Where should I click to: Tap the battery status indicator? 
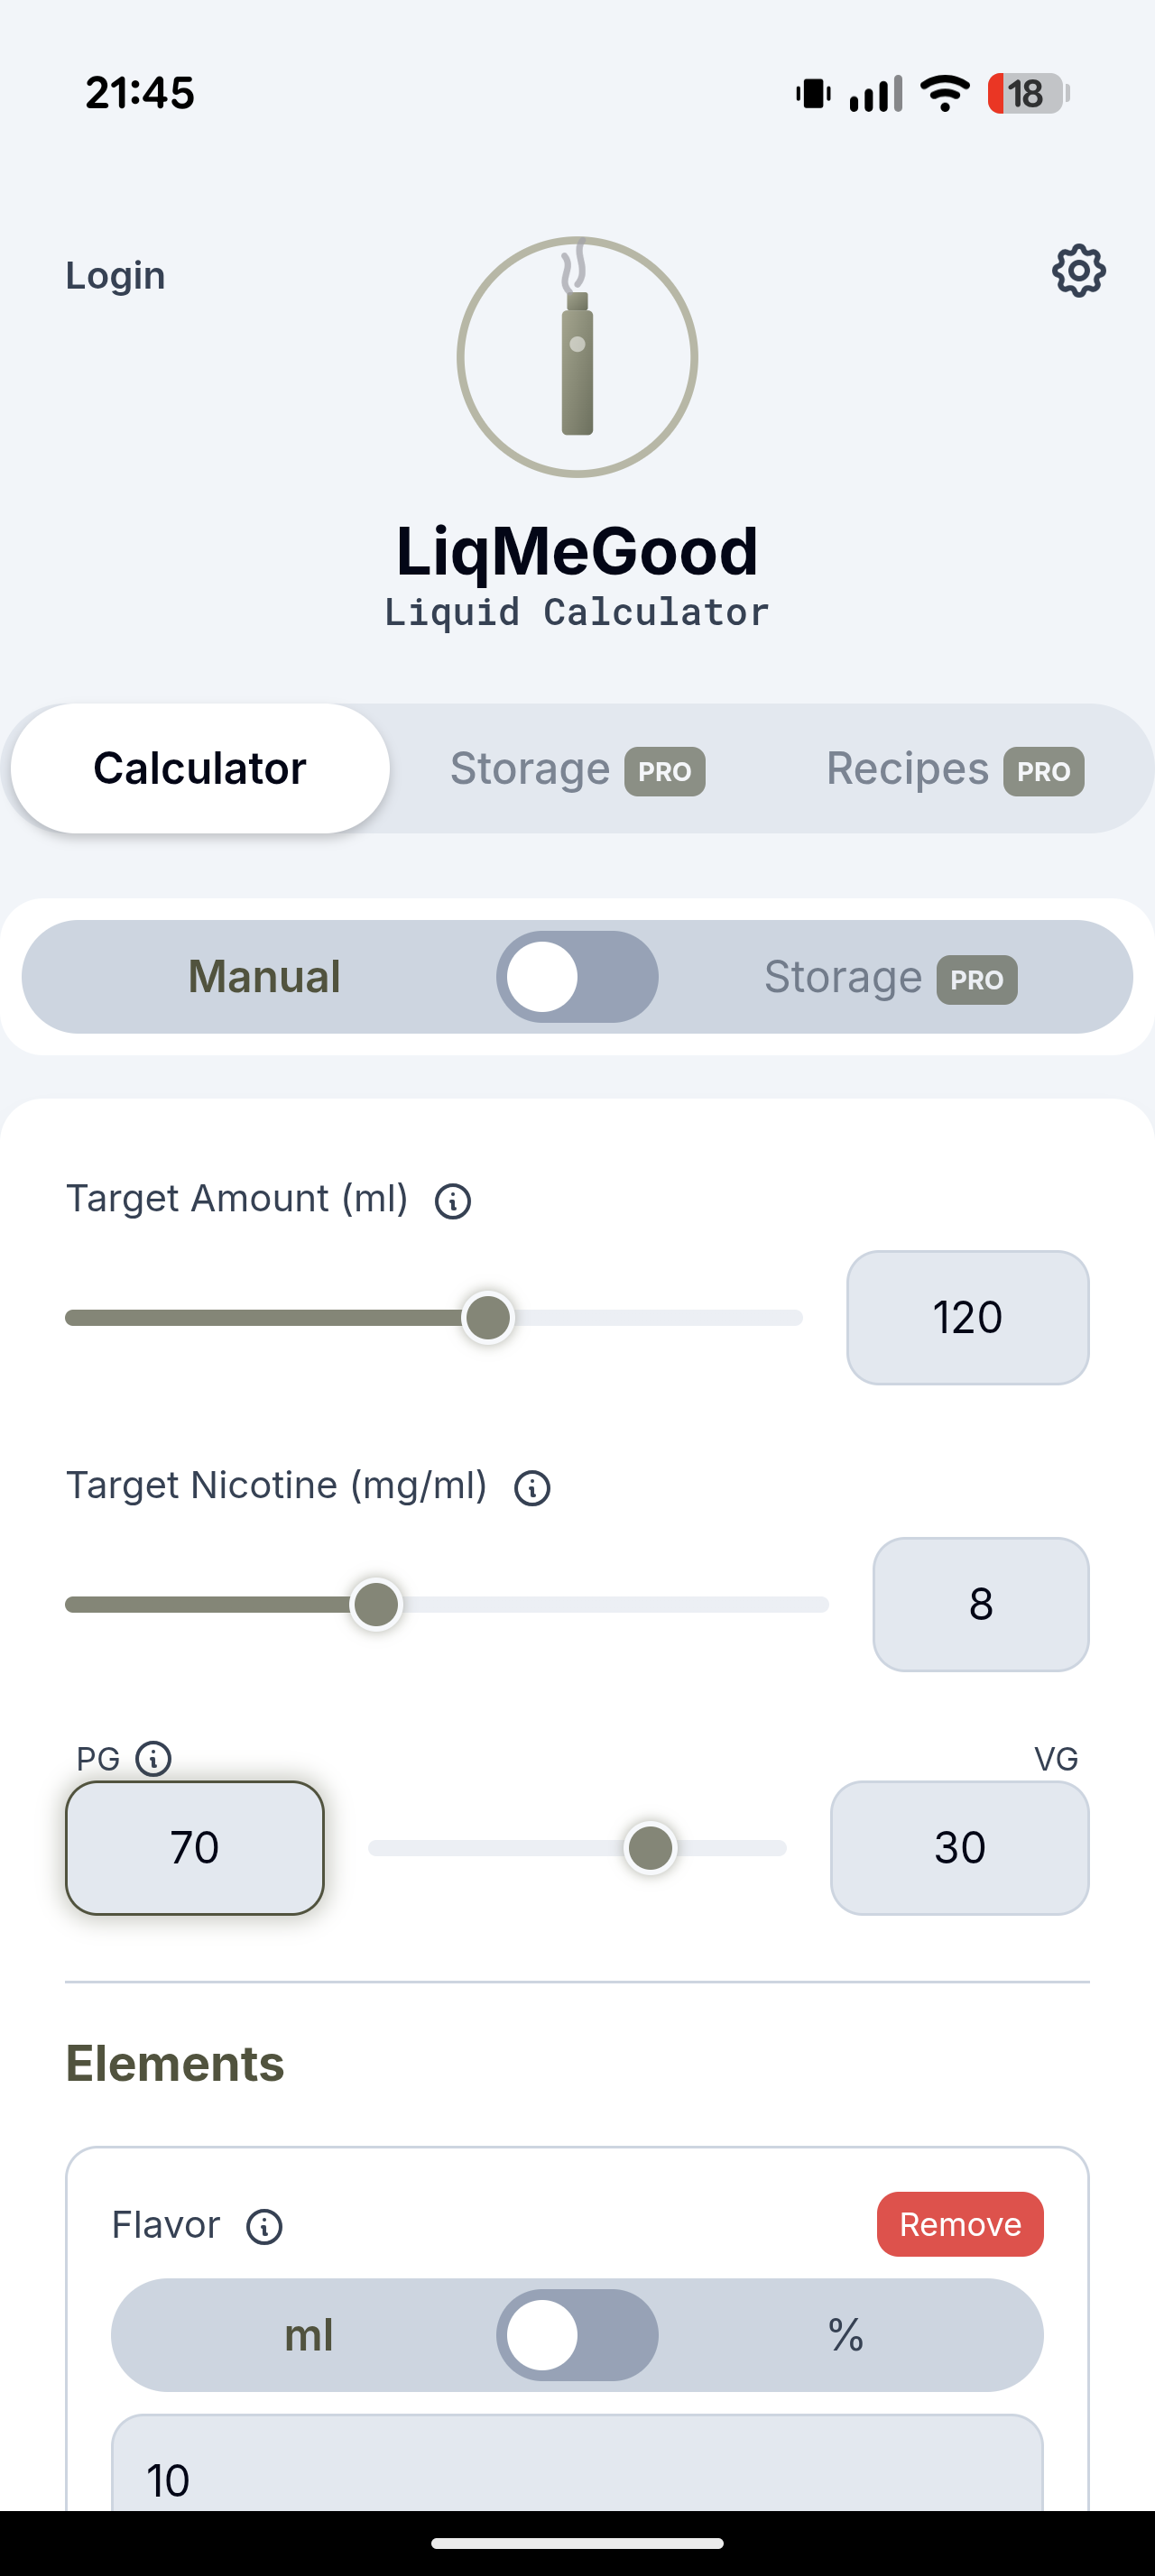tap(1027, 94)
